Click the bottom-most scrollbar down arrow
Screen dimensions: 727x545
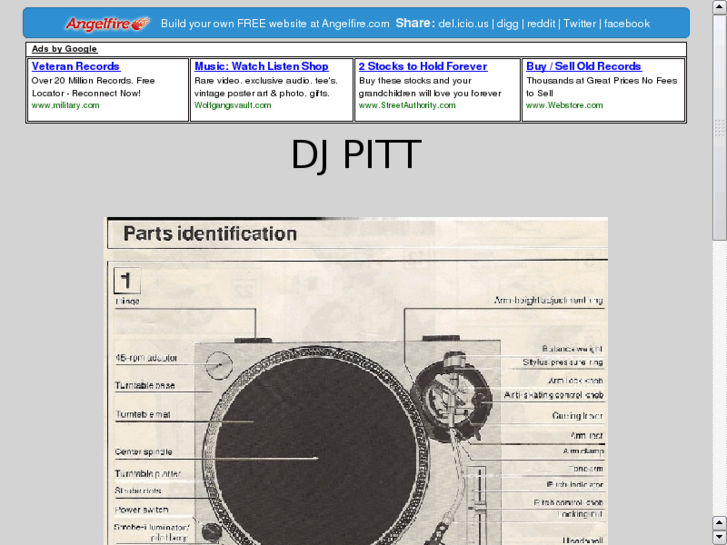[719, 537]
